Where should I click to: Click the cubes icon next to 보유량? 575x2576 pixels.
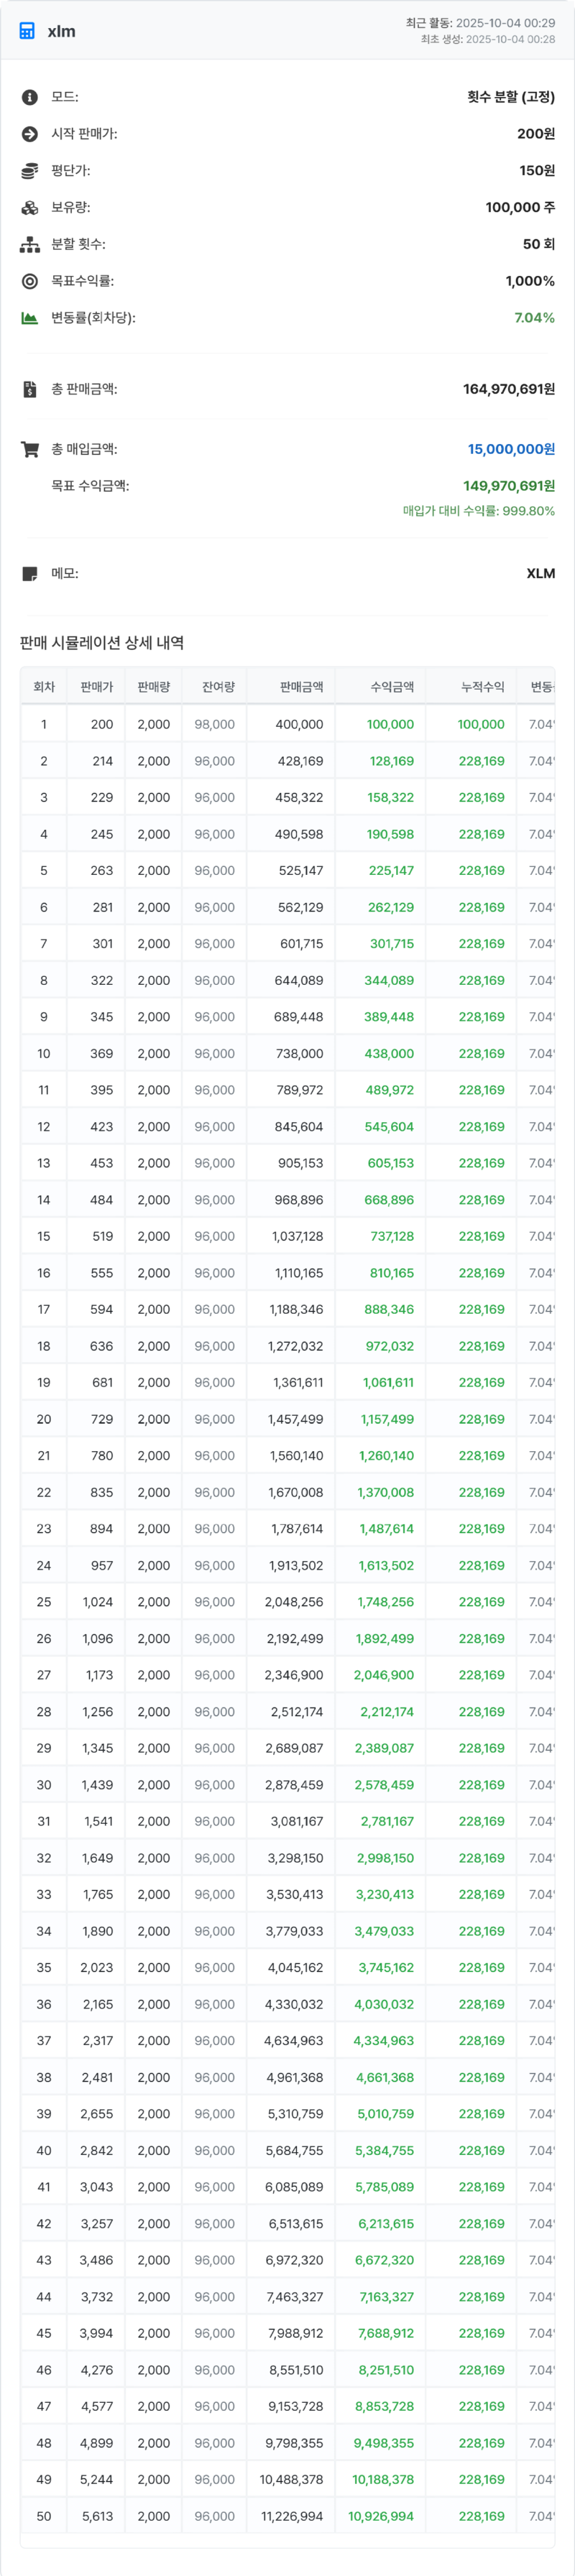coord(30,208)
